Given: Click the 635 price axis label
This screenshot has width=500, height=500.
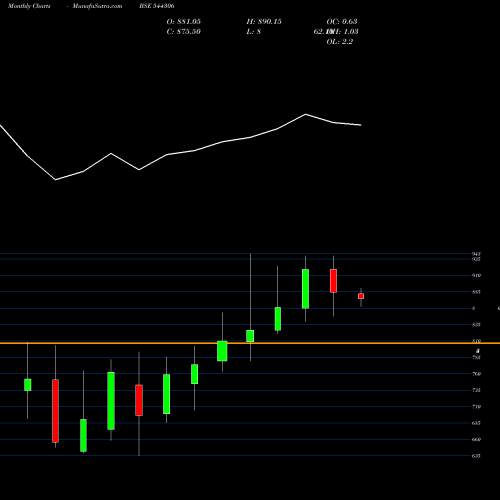Looking at the screenshot, I should point(476,456).
